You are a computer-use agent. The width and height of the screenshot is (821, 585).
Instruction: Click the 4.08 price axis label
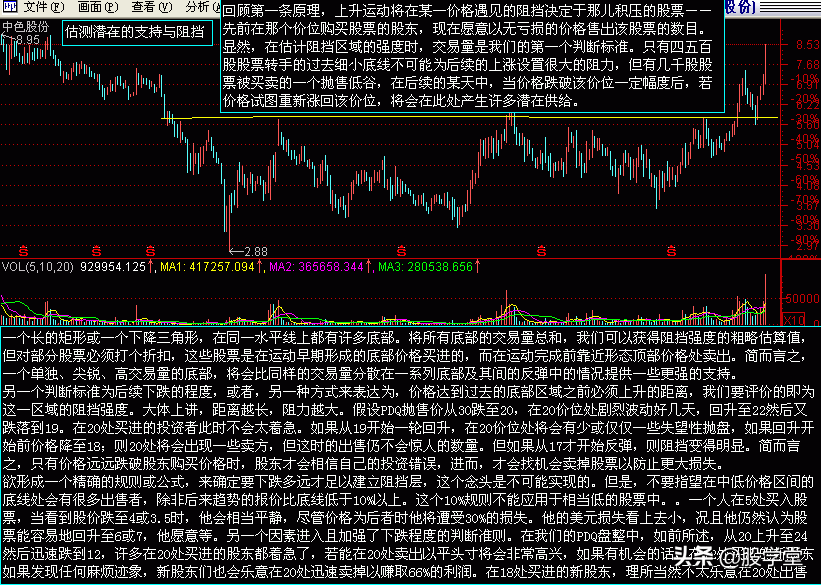click(x=808, y=186)
